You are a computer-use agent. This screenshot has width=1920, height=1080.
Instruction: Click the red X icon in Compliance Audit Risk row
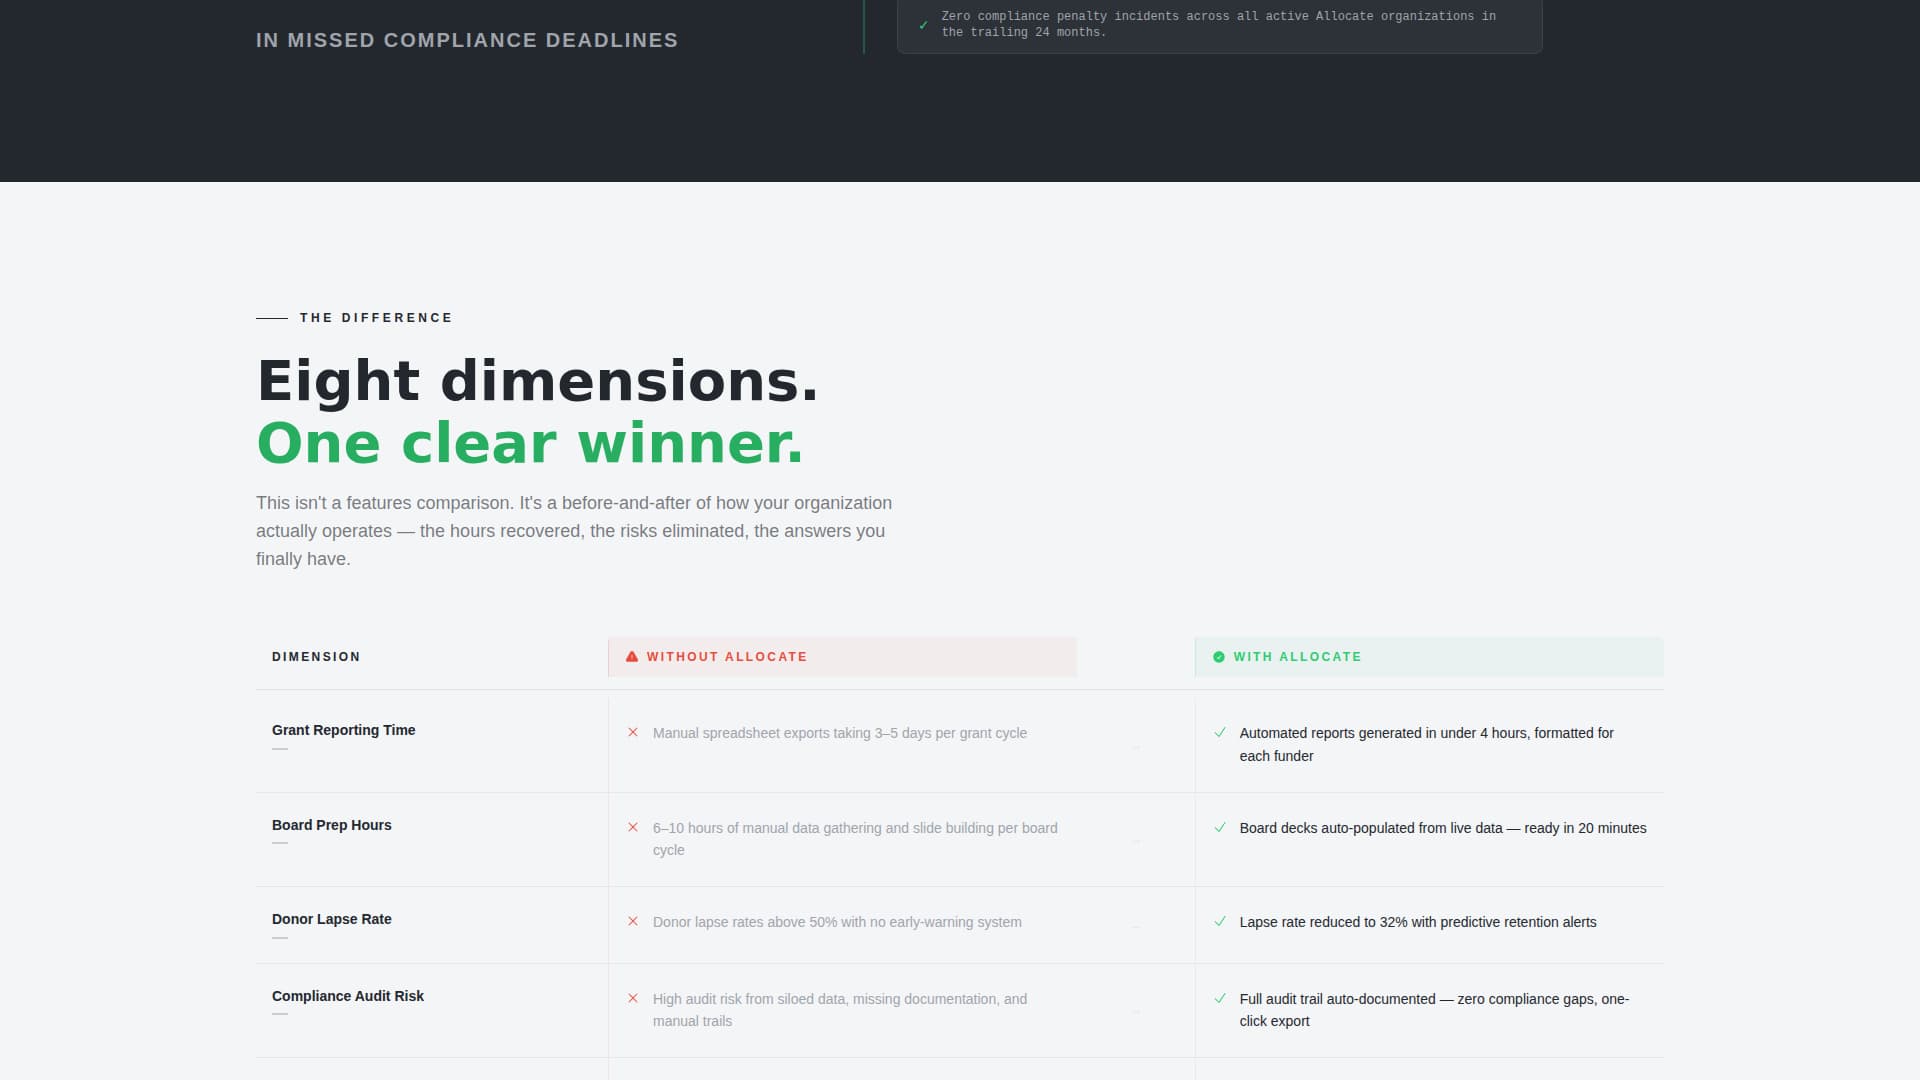[x=633, y=998]
